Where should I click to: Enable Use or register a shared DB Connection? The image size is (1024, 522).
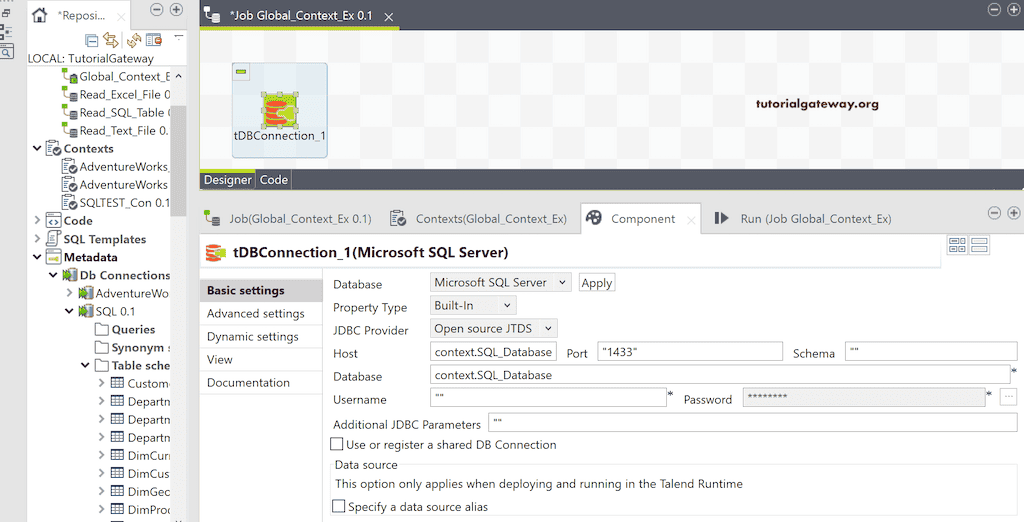click(337, 444)
